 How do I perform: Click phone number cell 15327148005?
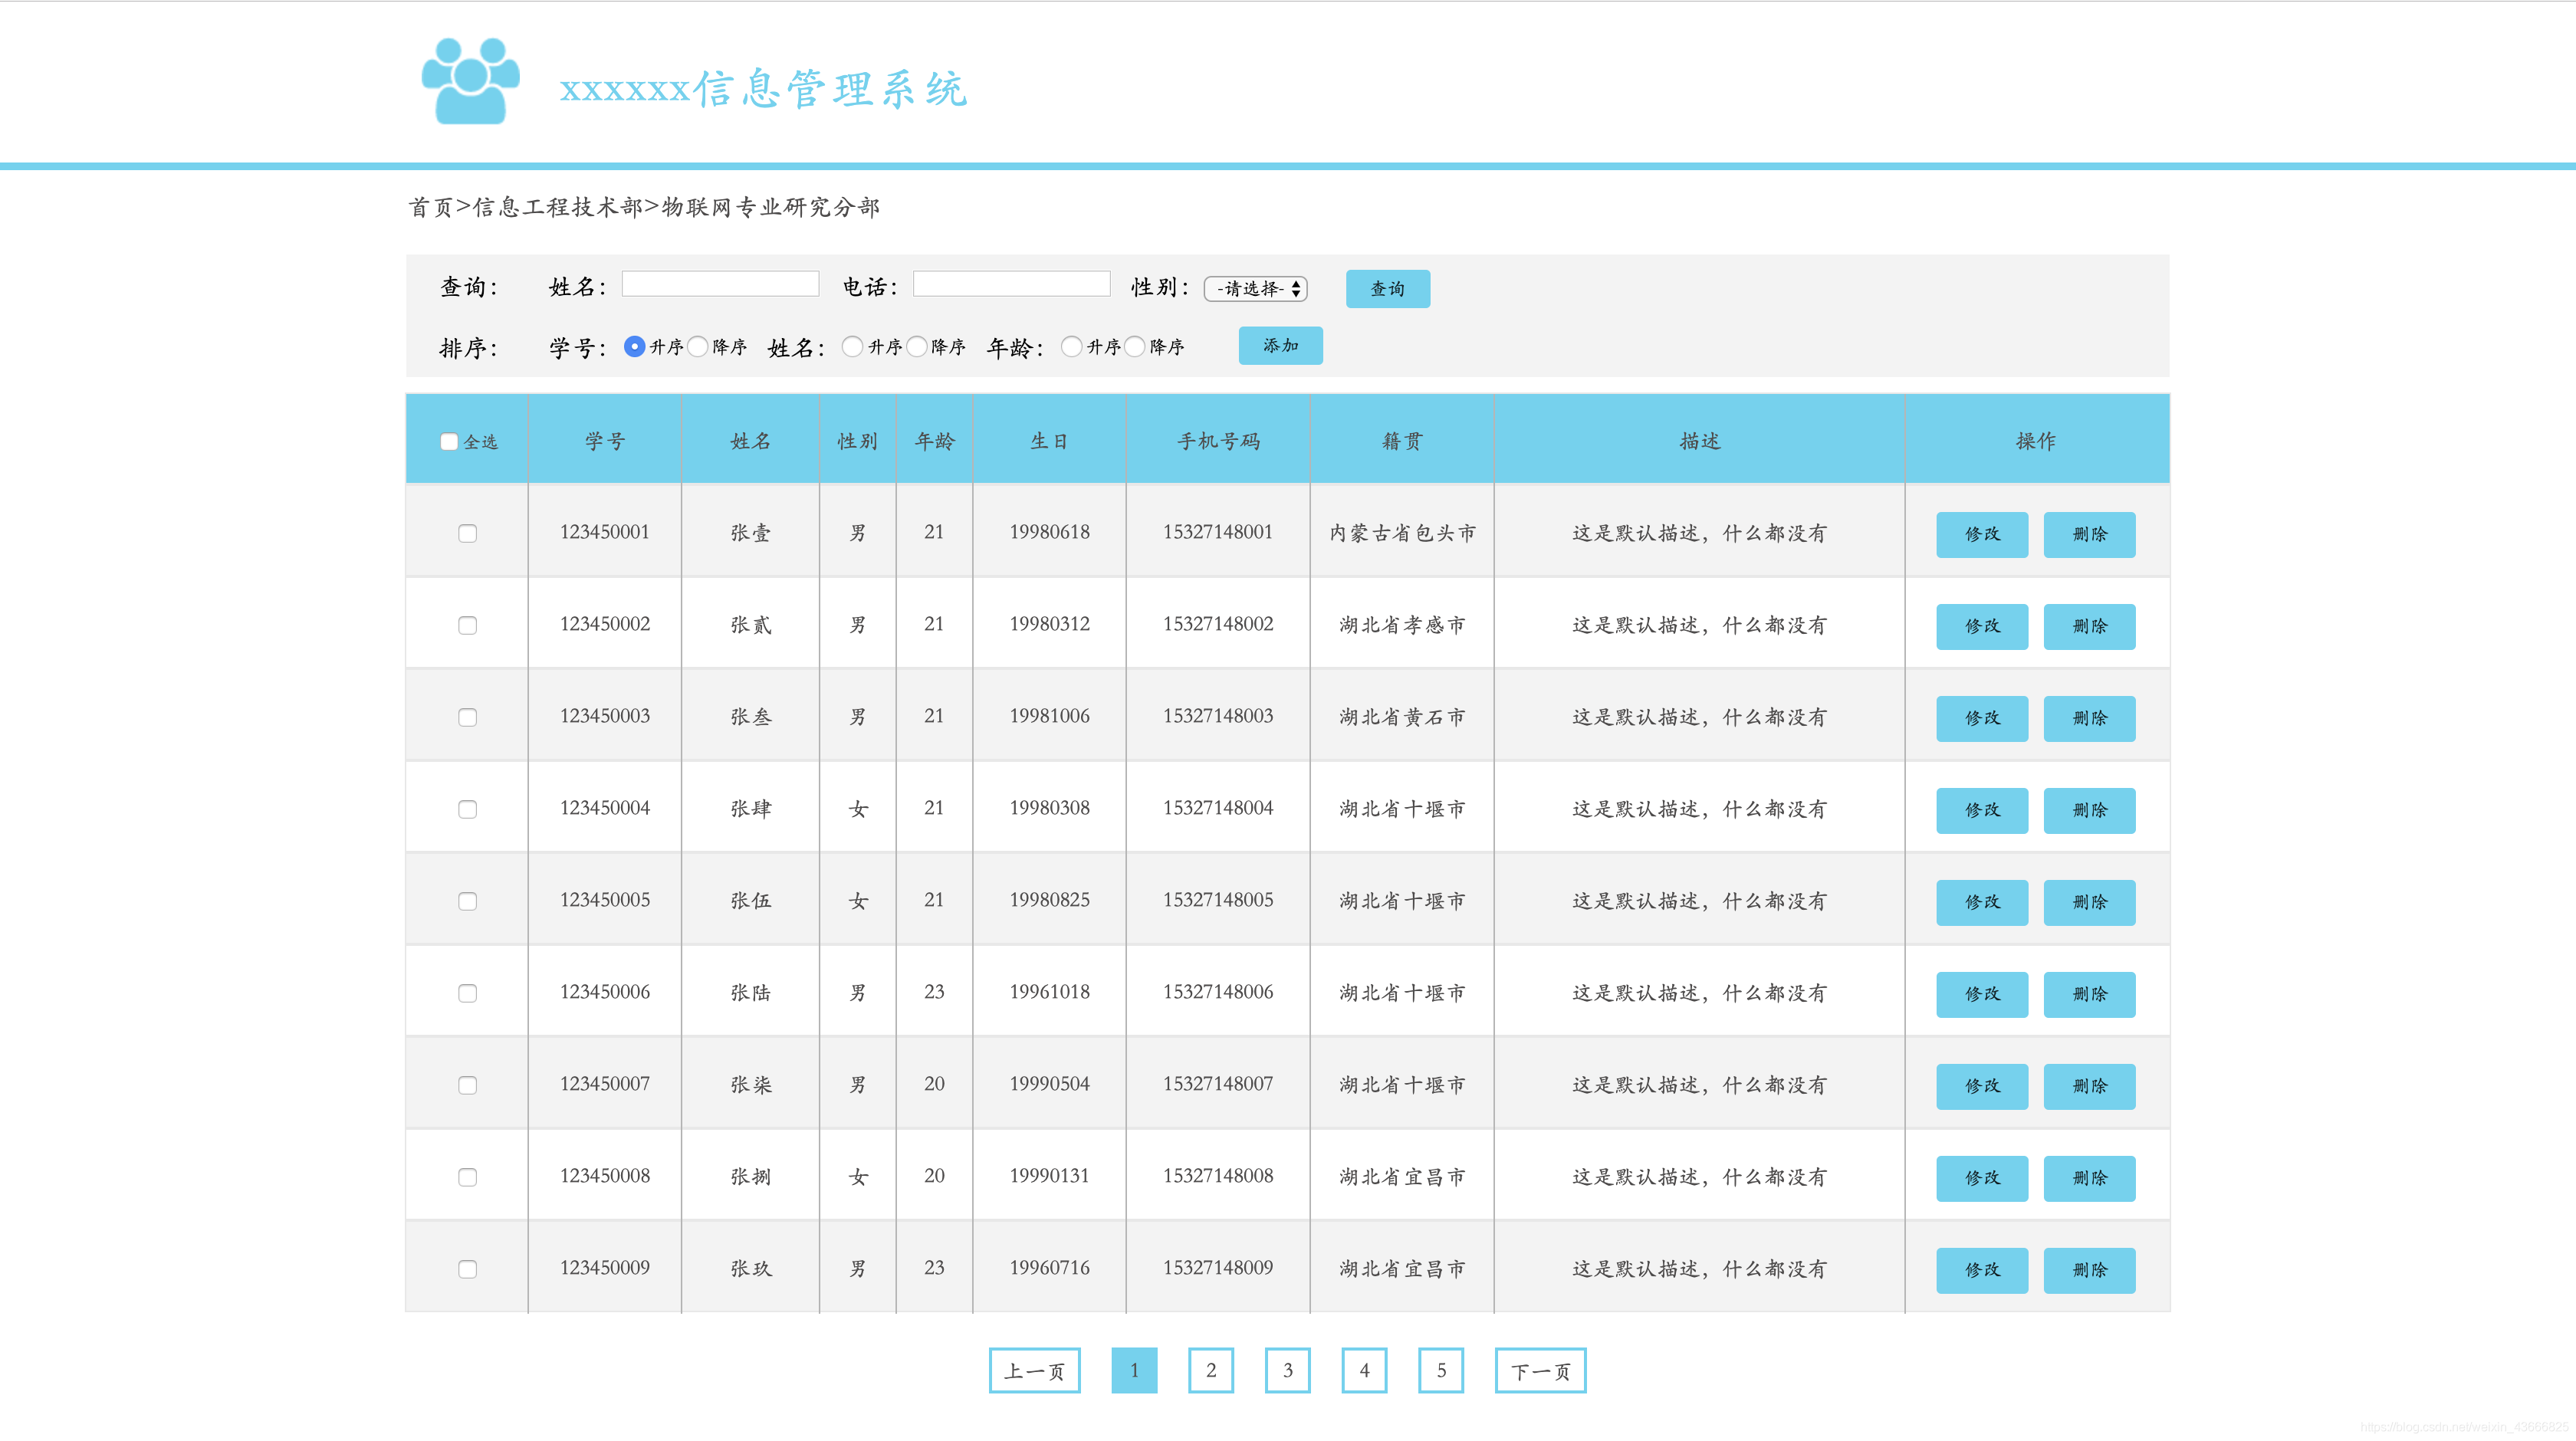[x=1218, y=900]
